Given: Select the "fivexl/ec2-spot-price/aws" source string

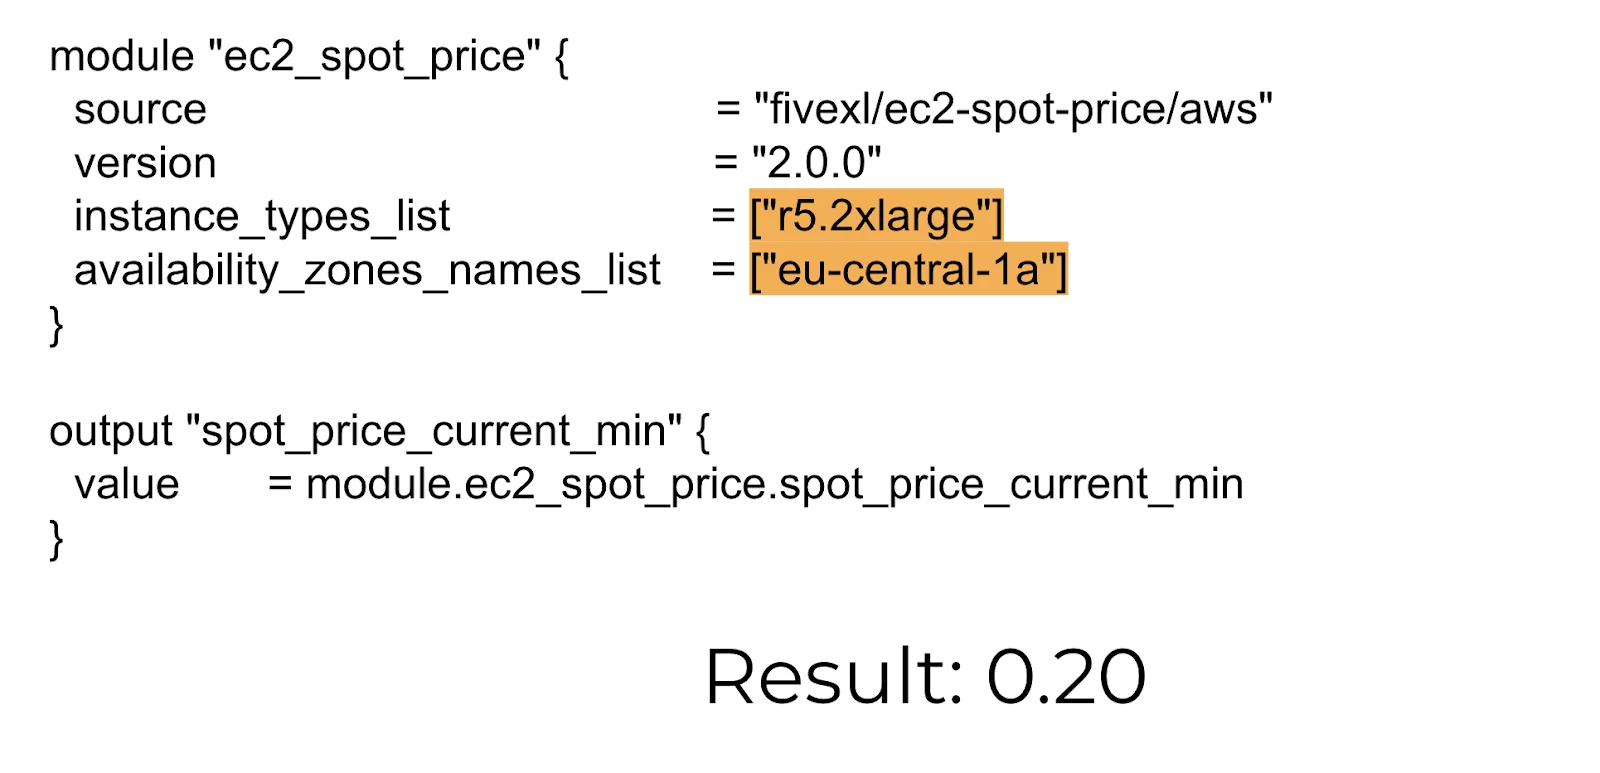Looking at the screenshot, I should pos(1013,109).
